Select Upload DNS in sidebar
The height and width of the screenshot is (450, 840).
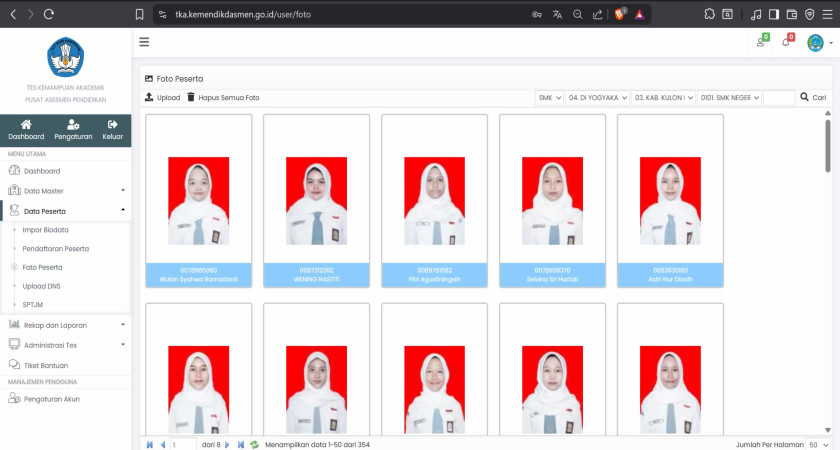41,286
